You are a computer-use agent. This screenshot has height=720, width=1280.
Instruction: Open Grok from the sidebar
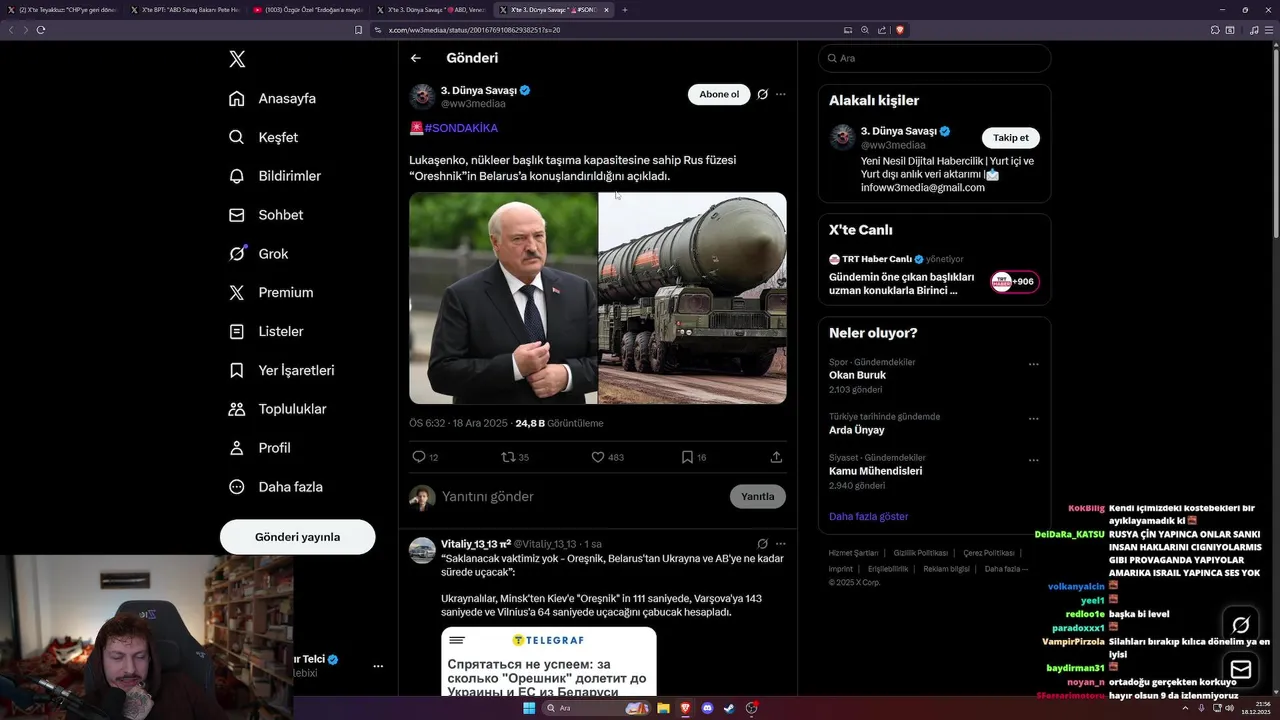point(258,254)
